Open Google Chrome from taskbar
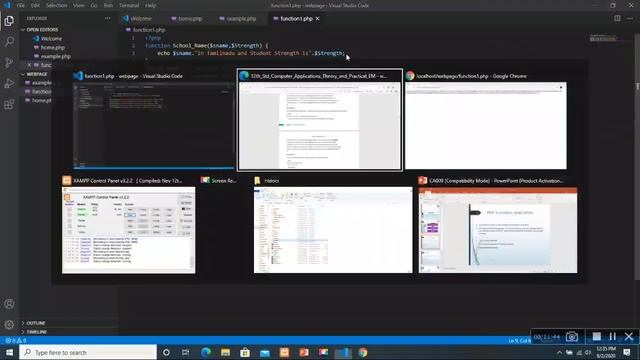Screen dimensions: 640x360 pyautogui.click(x=363, y=352)
